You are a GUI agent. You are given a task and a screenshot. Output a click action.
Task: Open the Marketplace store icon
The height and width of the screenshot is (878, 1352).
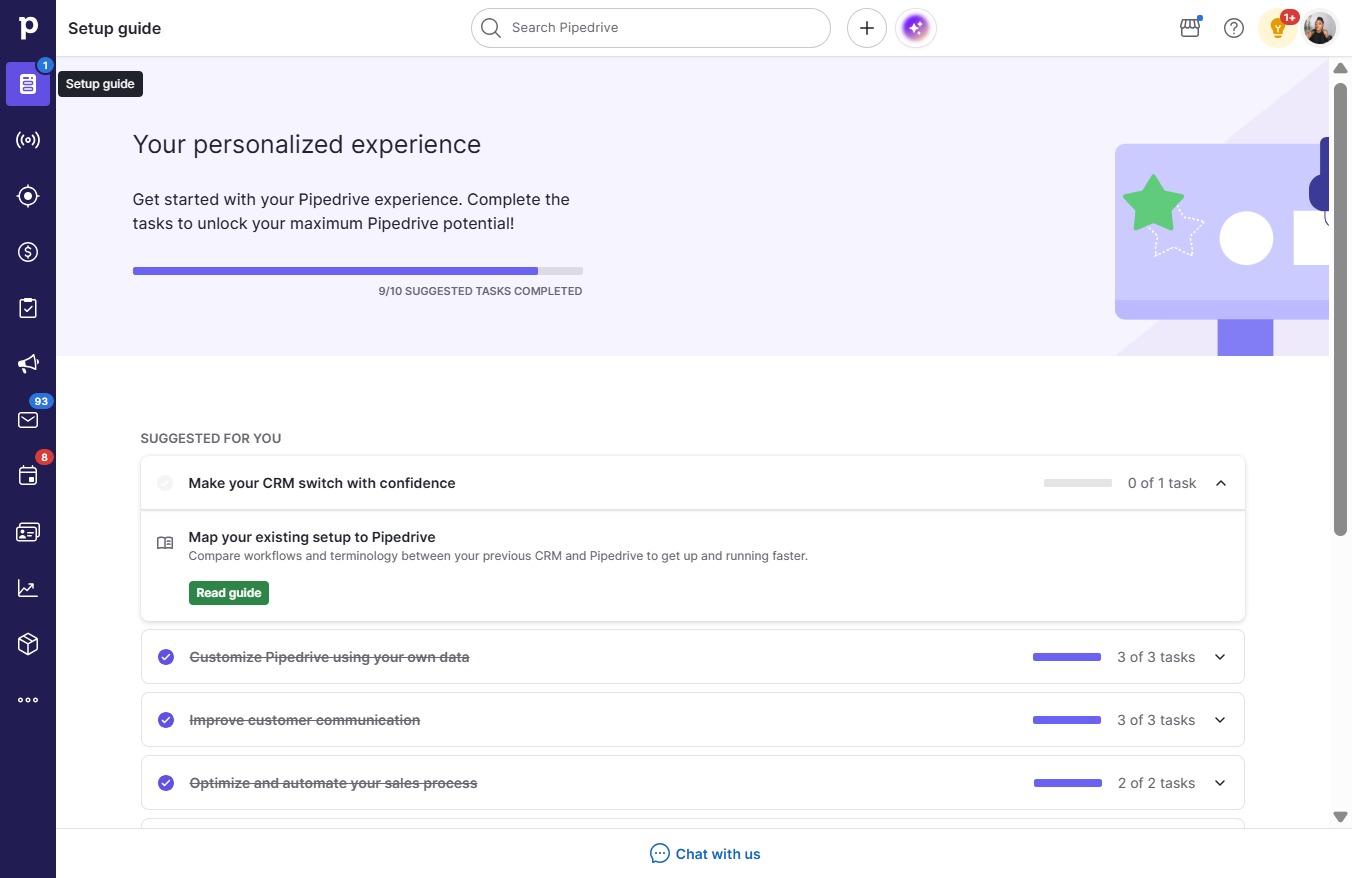pyautogui.click(x=1190, y=28)
